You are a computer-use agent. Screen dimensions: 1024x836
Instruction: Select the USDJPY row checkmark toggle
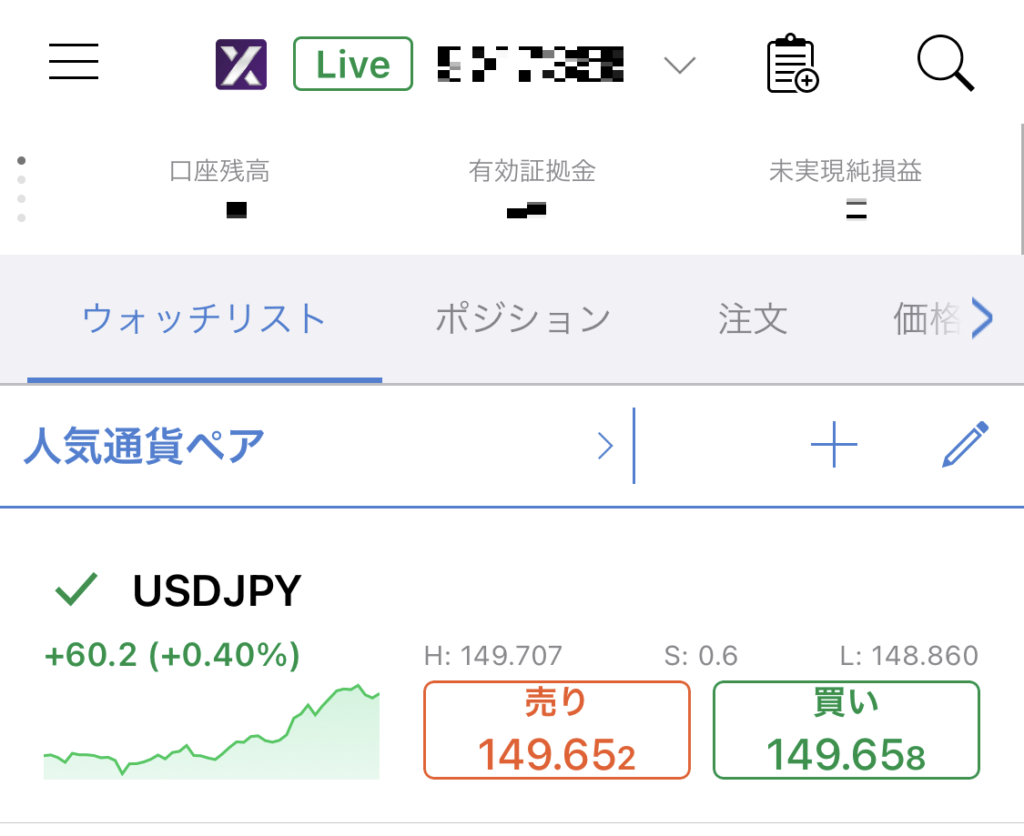click(75, 592)
